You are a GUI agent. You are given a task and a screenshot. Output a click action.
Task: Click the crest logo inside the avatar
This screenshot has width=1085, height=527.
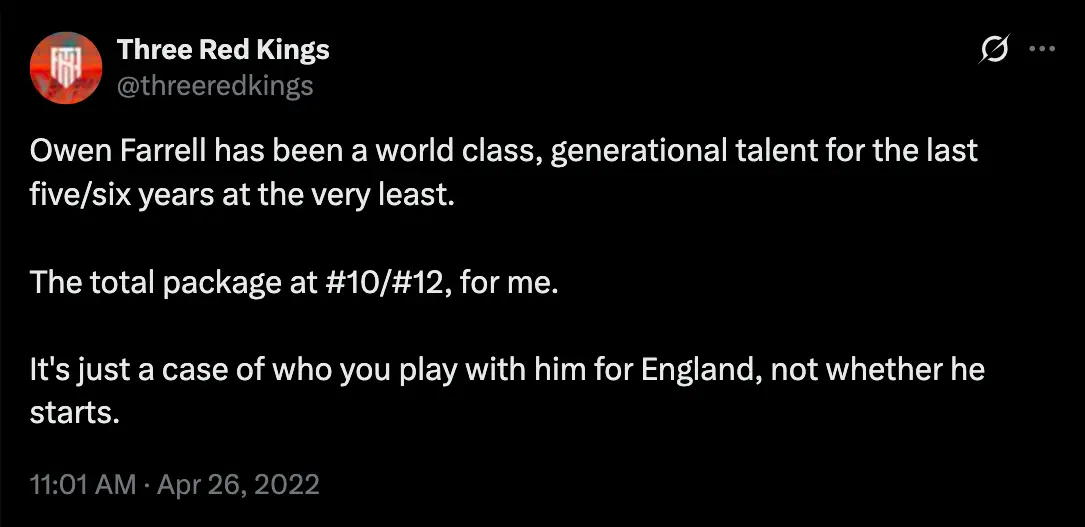coord(66,65)
